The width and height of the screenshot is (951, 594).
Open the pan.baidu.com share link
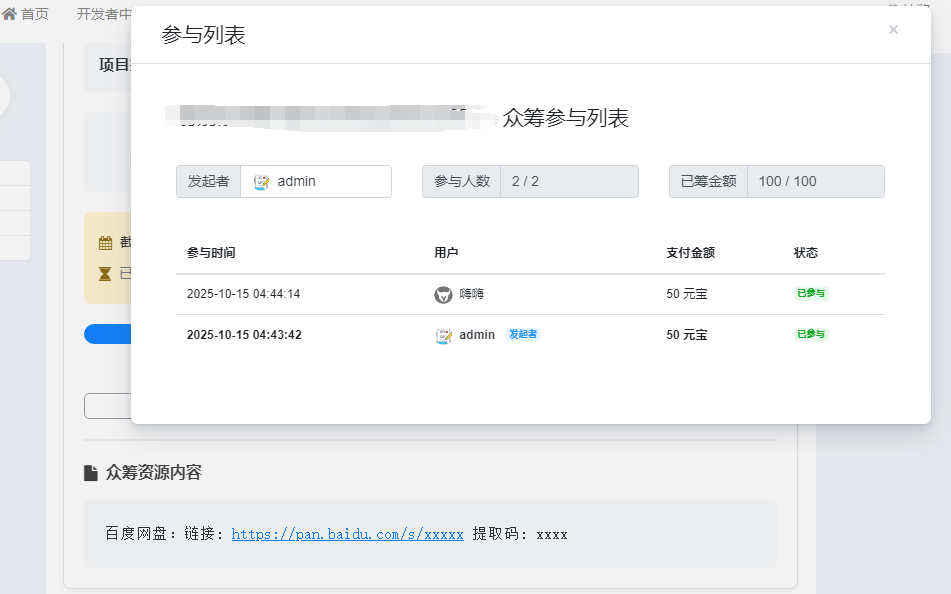(x=347, y=535)
